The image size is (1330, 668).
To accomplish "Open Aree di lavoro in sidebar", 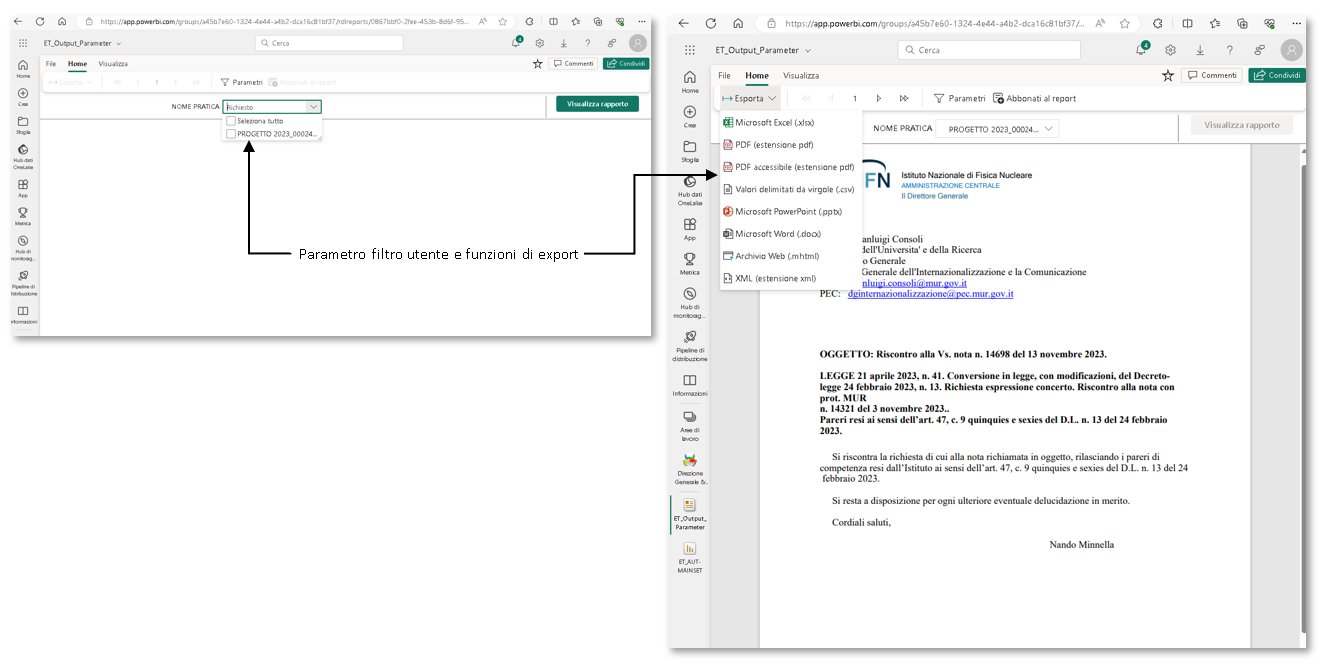I will pos(689,423).
